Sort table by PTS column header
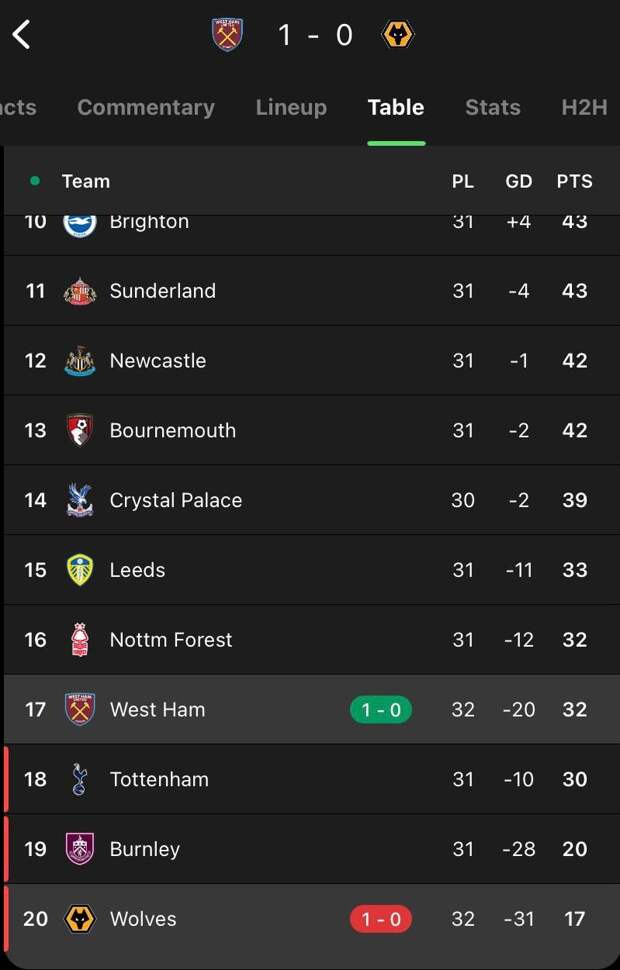620x970 pixels. click(x=575, y=181)
